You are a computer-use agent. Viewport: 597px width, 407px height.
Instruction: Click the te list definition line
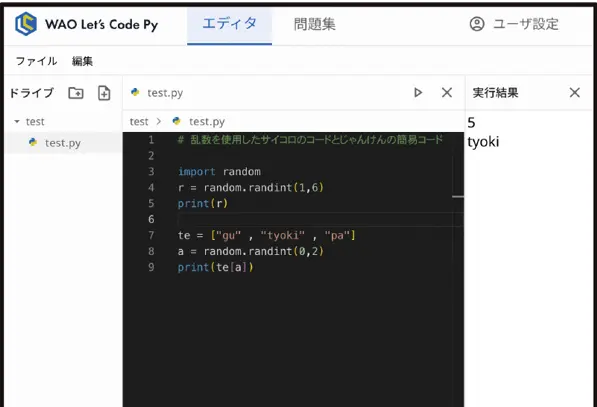pyautogui.click(x=267, y=236)
